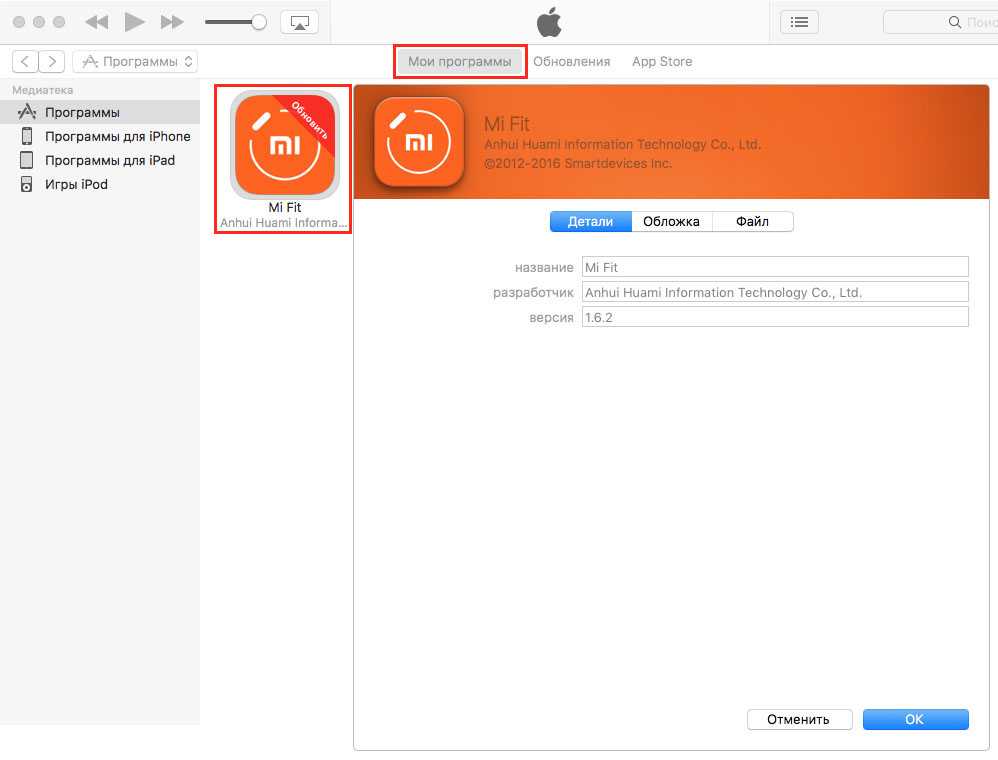Click the Mi Fit label under thumbnail

click(x=285, y=208)
